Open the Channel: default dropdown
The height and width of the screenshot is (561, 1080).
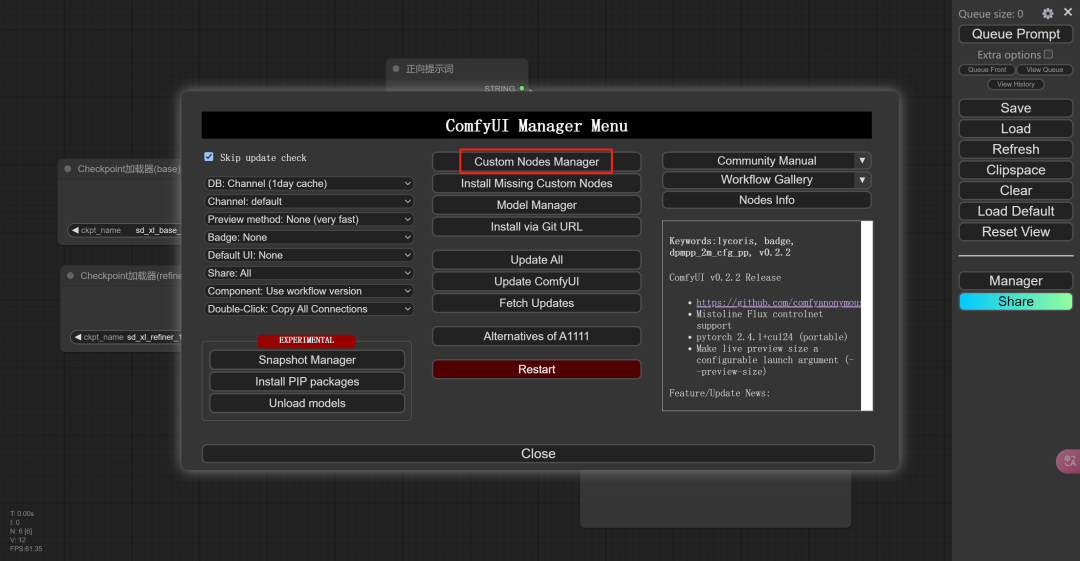[309, 201]
